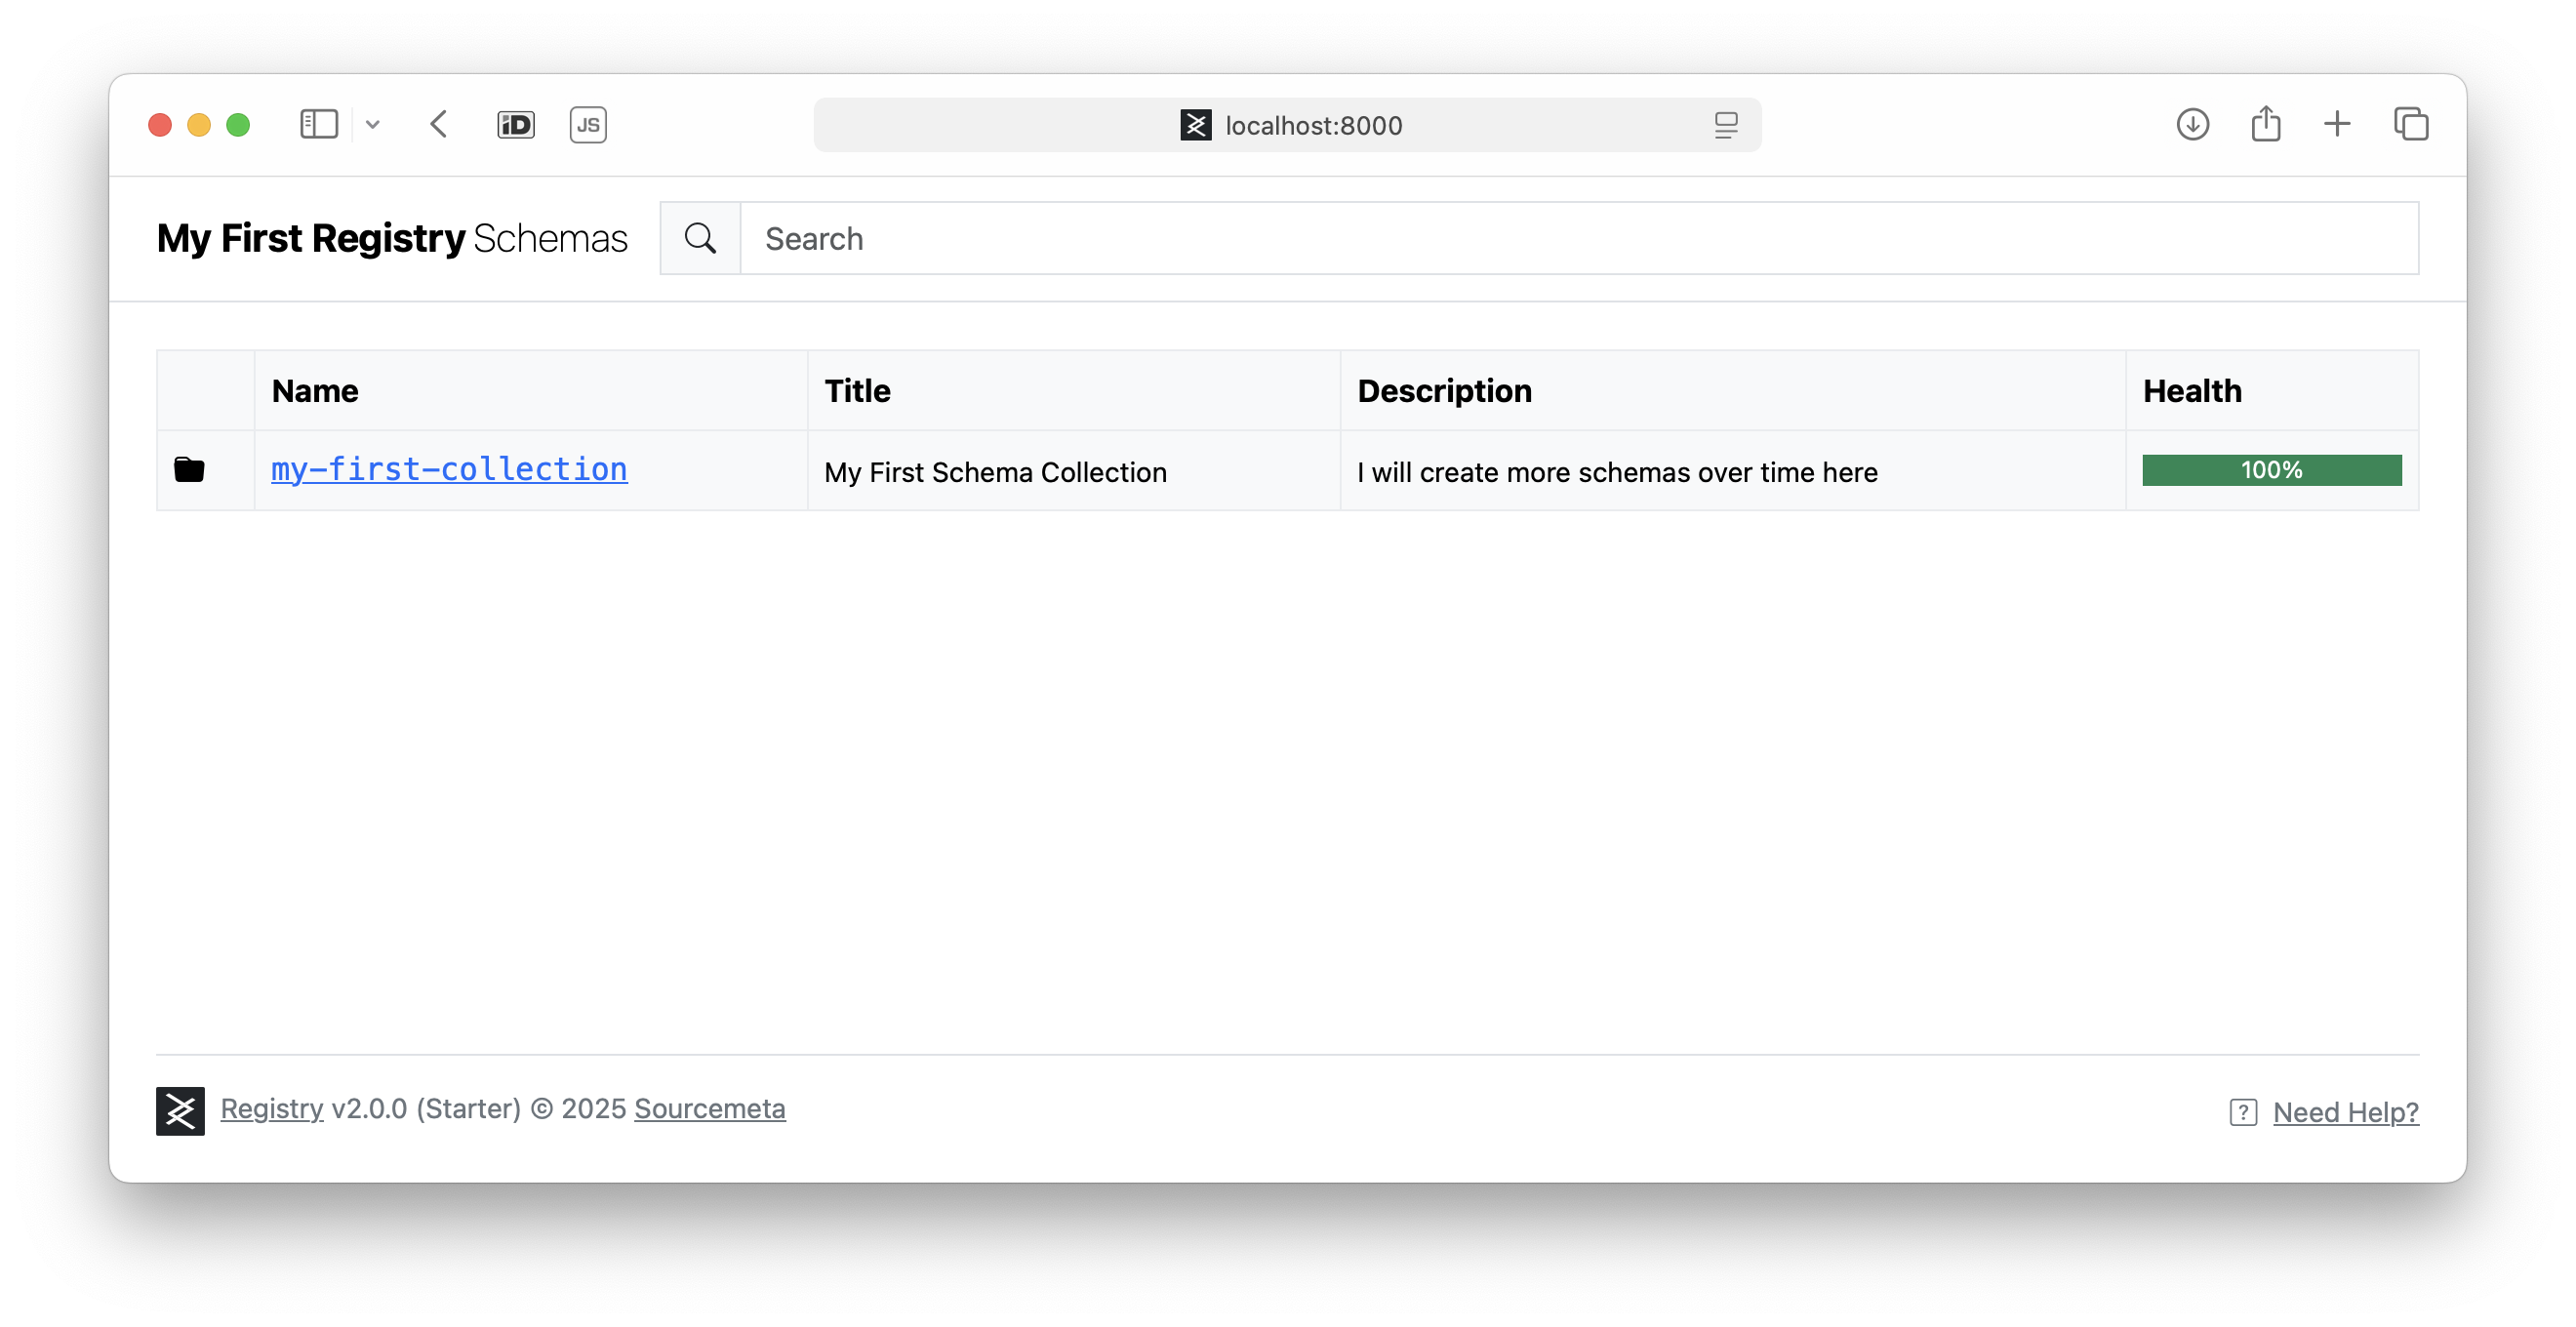Viewport: 2576px width, 1327px height.
Task: Open tab overview with the tabs icon
Action: (x=2412, y=124)
